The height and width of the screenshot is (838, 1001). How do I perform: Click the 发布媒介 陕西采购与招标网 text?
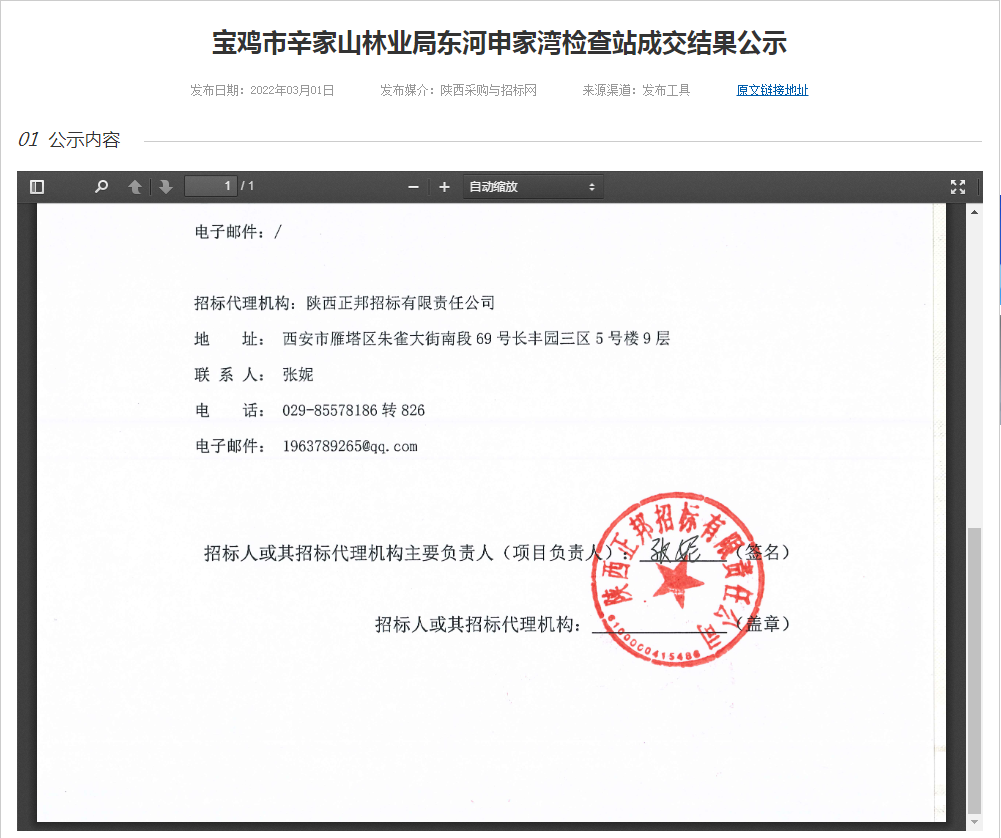(x=458, y=90)
